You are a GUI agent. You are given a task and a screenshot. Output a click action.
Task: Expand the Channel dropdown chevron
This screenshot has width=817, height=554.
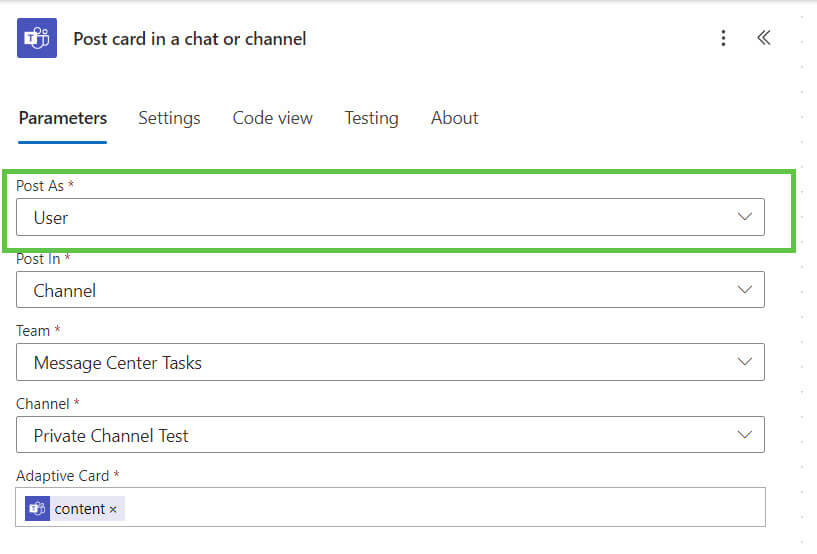pyautogui.click(x=745, y=435)
